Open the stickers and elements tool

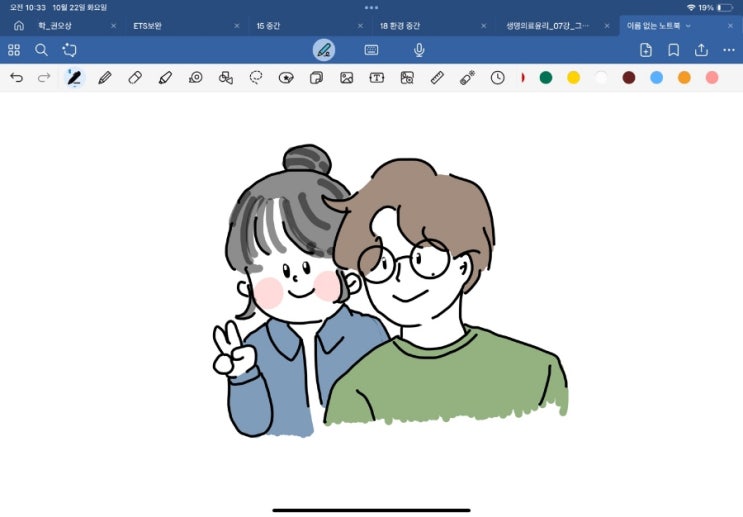point(286,78)
